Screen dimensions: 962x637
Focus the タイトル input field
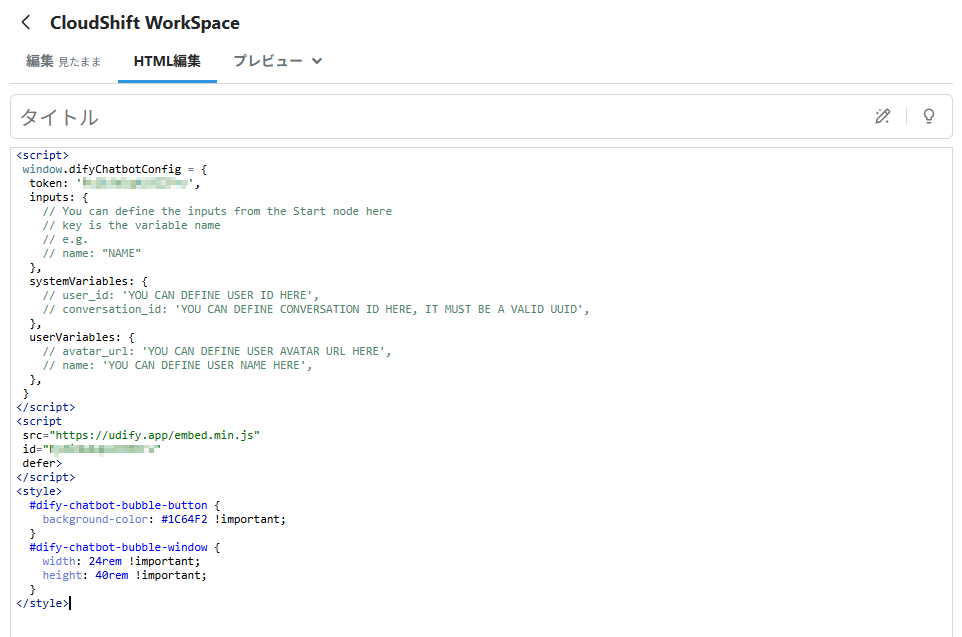tap(442, 117)
